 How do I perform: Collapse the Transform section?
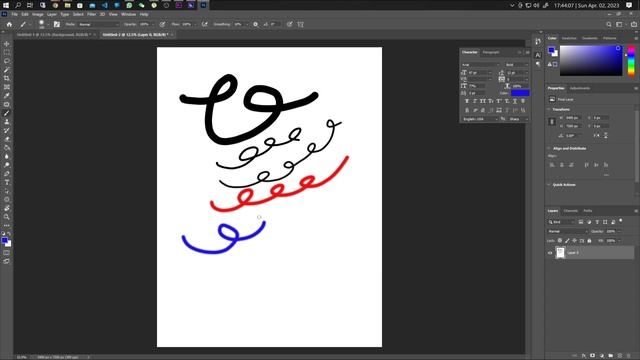(x=549, y=109)
